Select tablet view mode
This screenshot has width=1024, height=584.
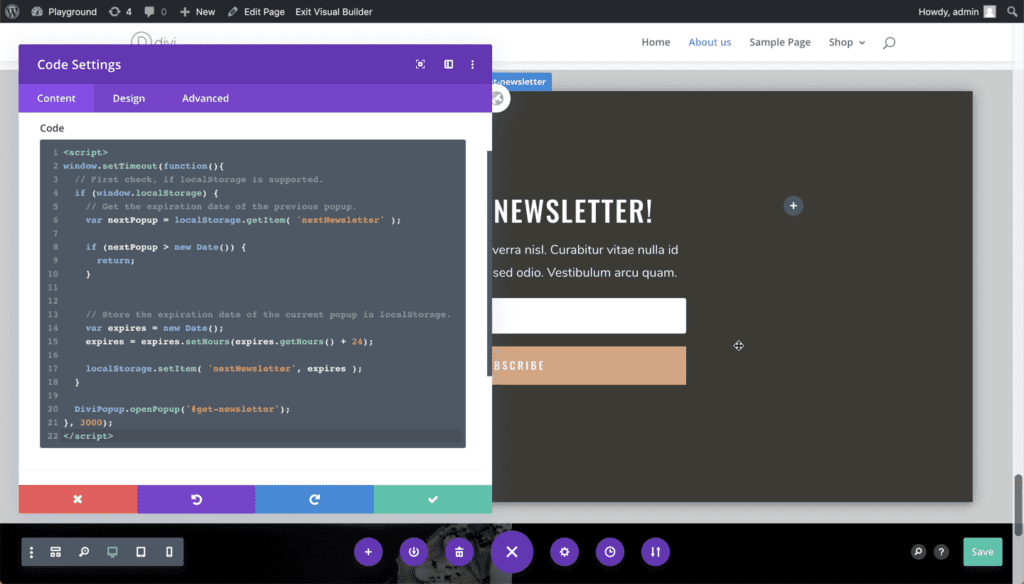pos(140,552)
